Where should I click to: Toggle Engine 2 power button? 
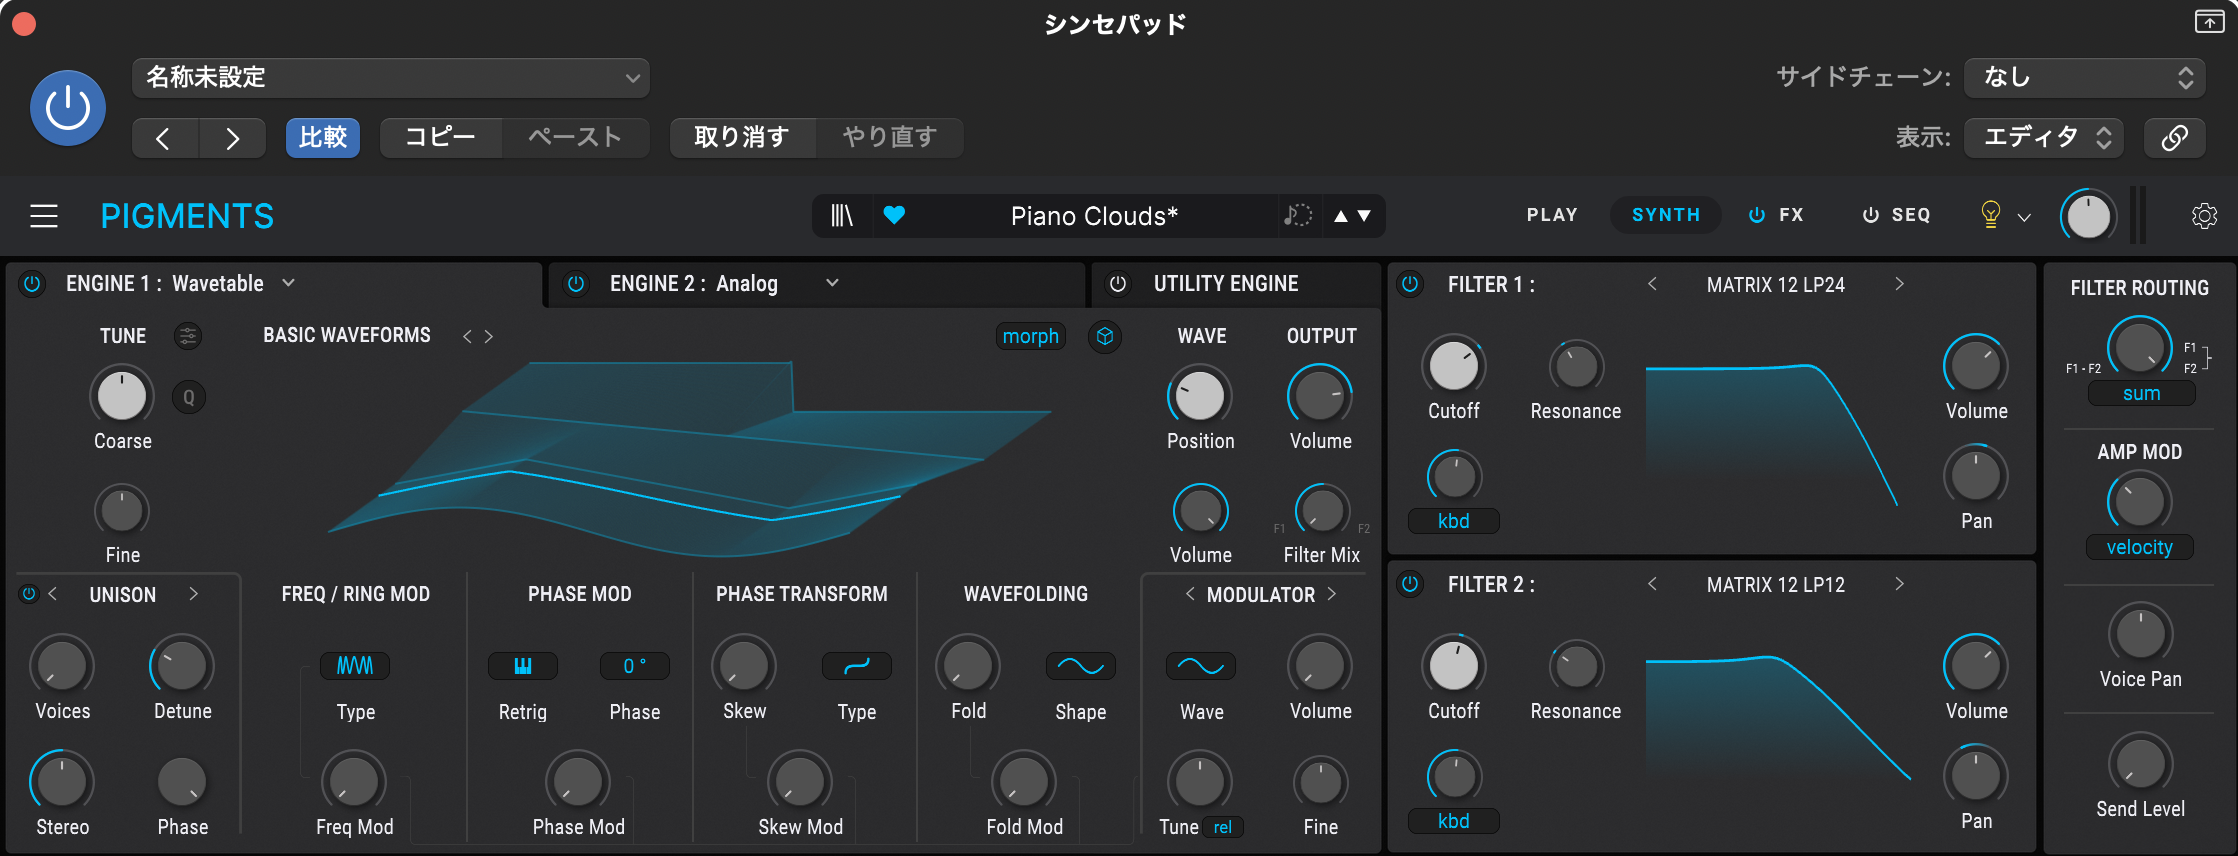(x=576, y=284)
